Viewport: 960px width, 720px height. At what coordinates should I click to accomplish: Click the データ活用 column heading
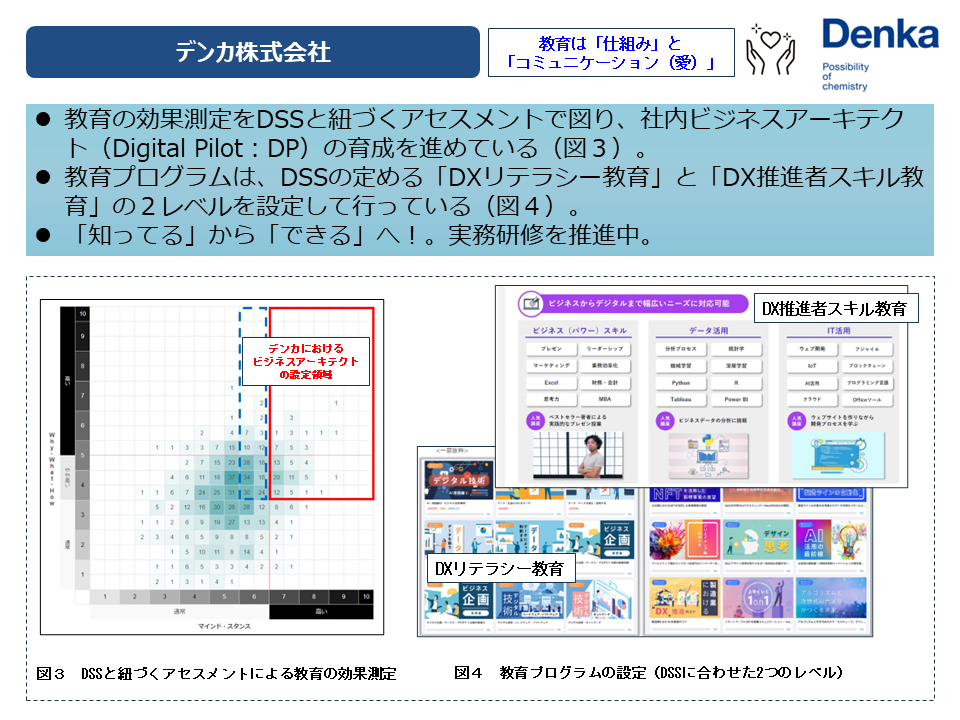(x=708, y=331)
